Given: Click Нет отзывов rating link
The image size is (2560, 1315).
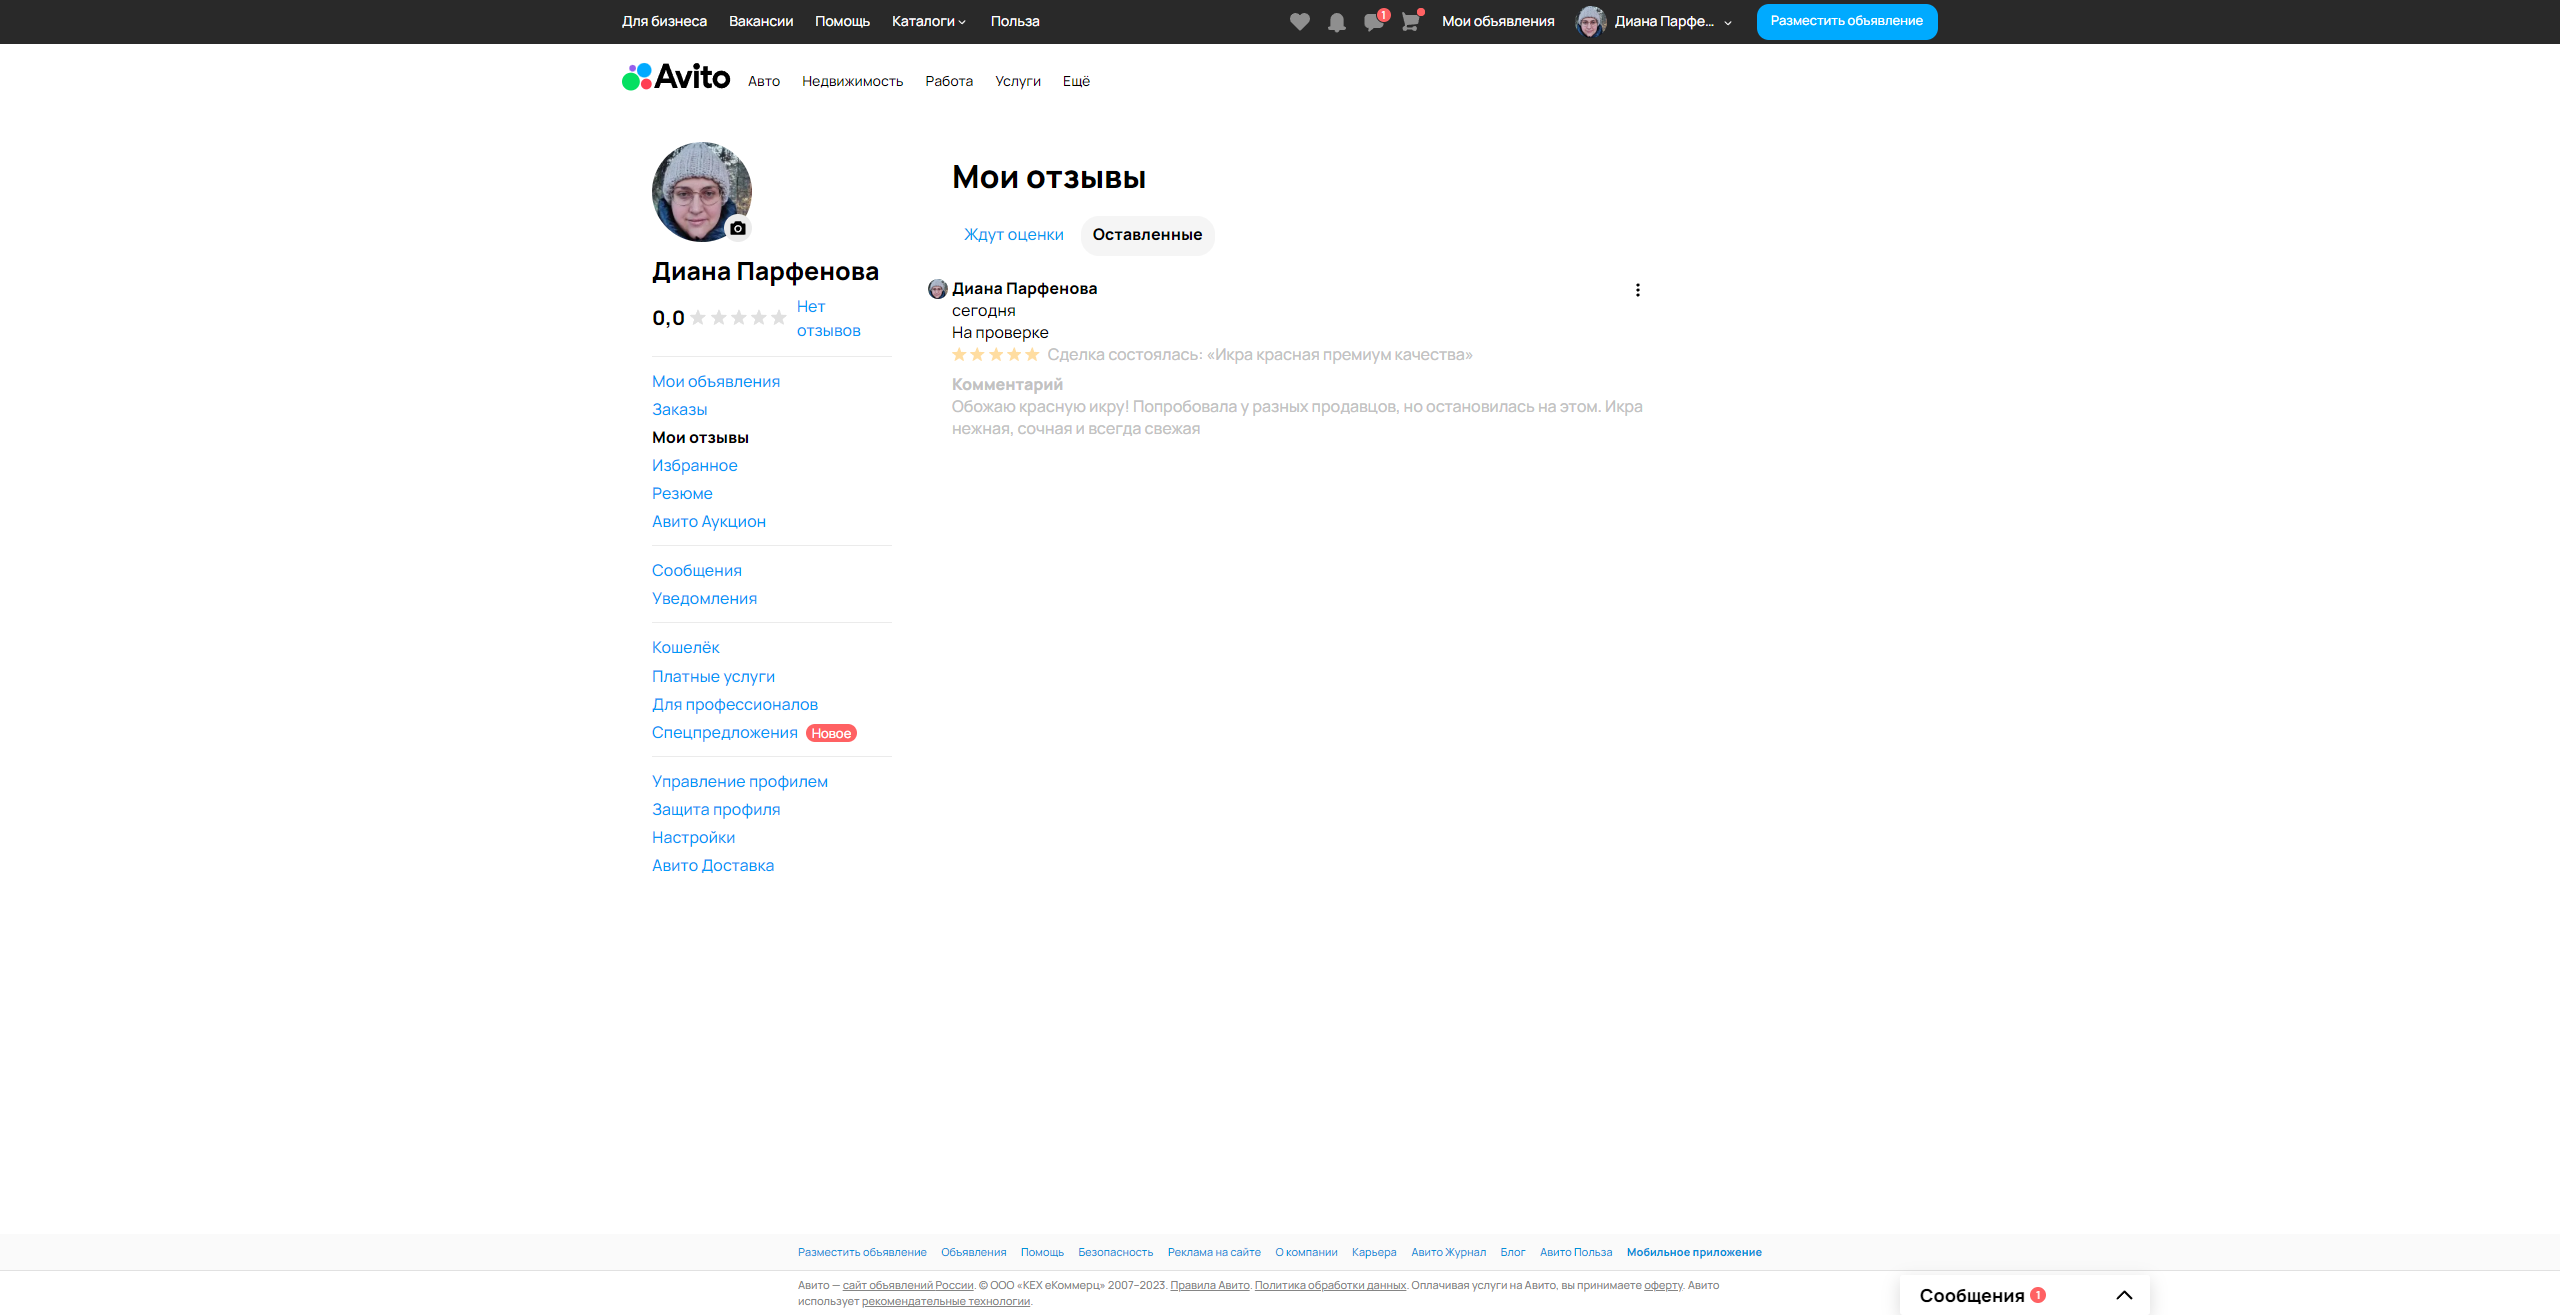Looking at the screenshot, I should 827,318.
